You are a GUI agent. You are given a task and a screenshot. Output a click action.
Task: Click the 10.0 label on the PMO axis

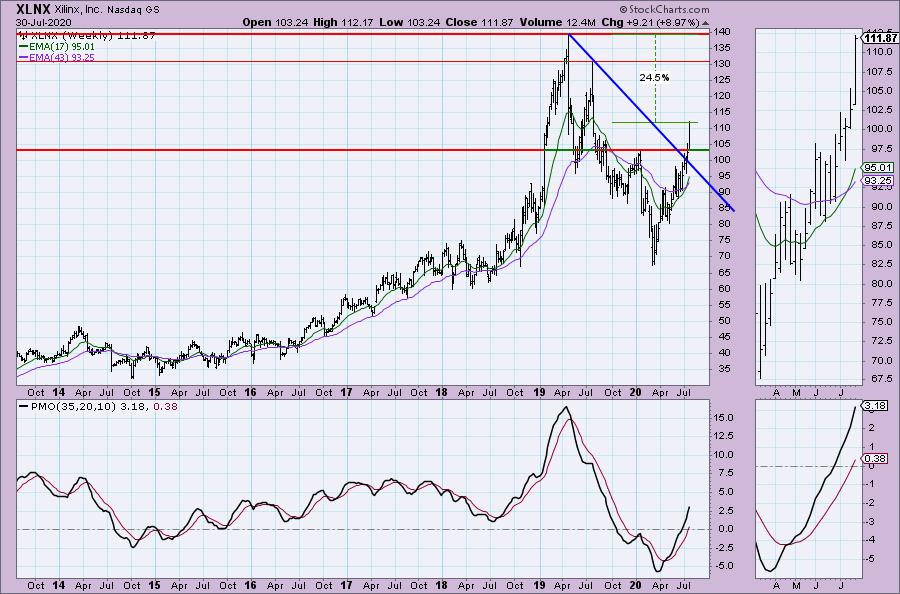coord(724,455)
